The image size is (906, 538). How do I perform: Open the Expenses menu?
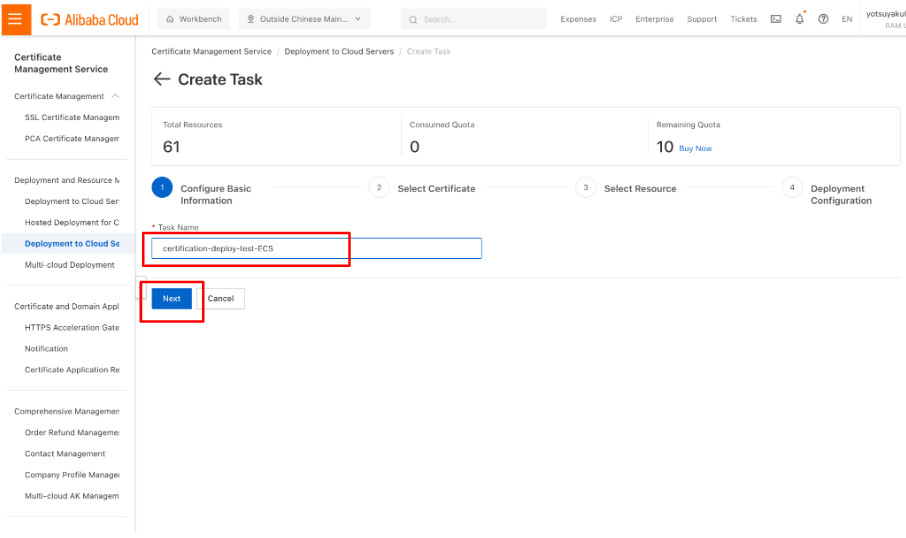(x=578, y=19)
